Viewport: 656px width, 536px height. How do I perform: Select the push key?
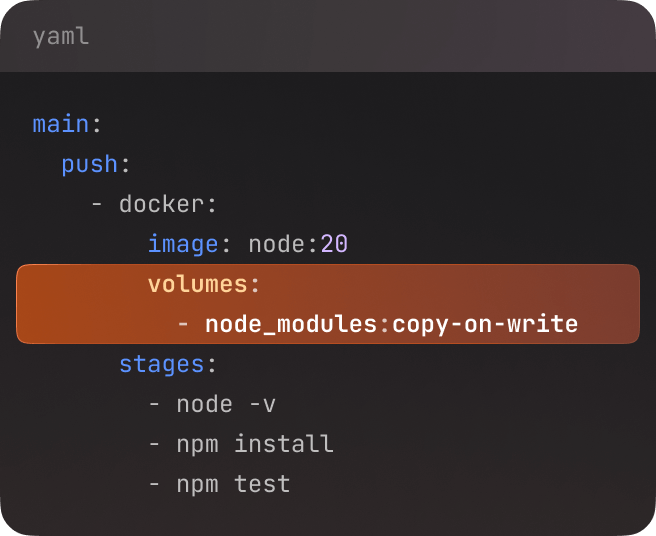pos(90,164)
